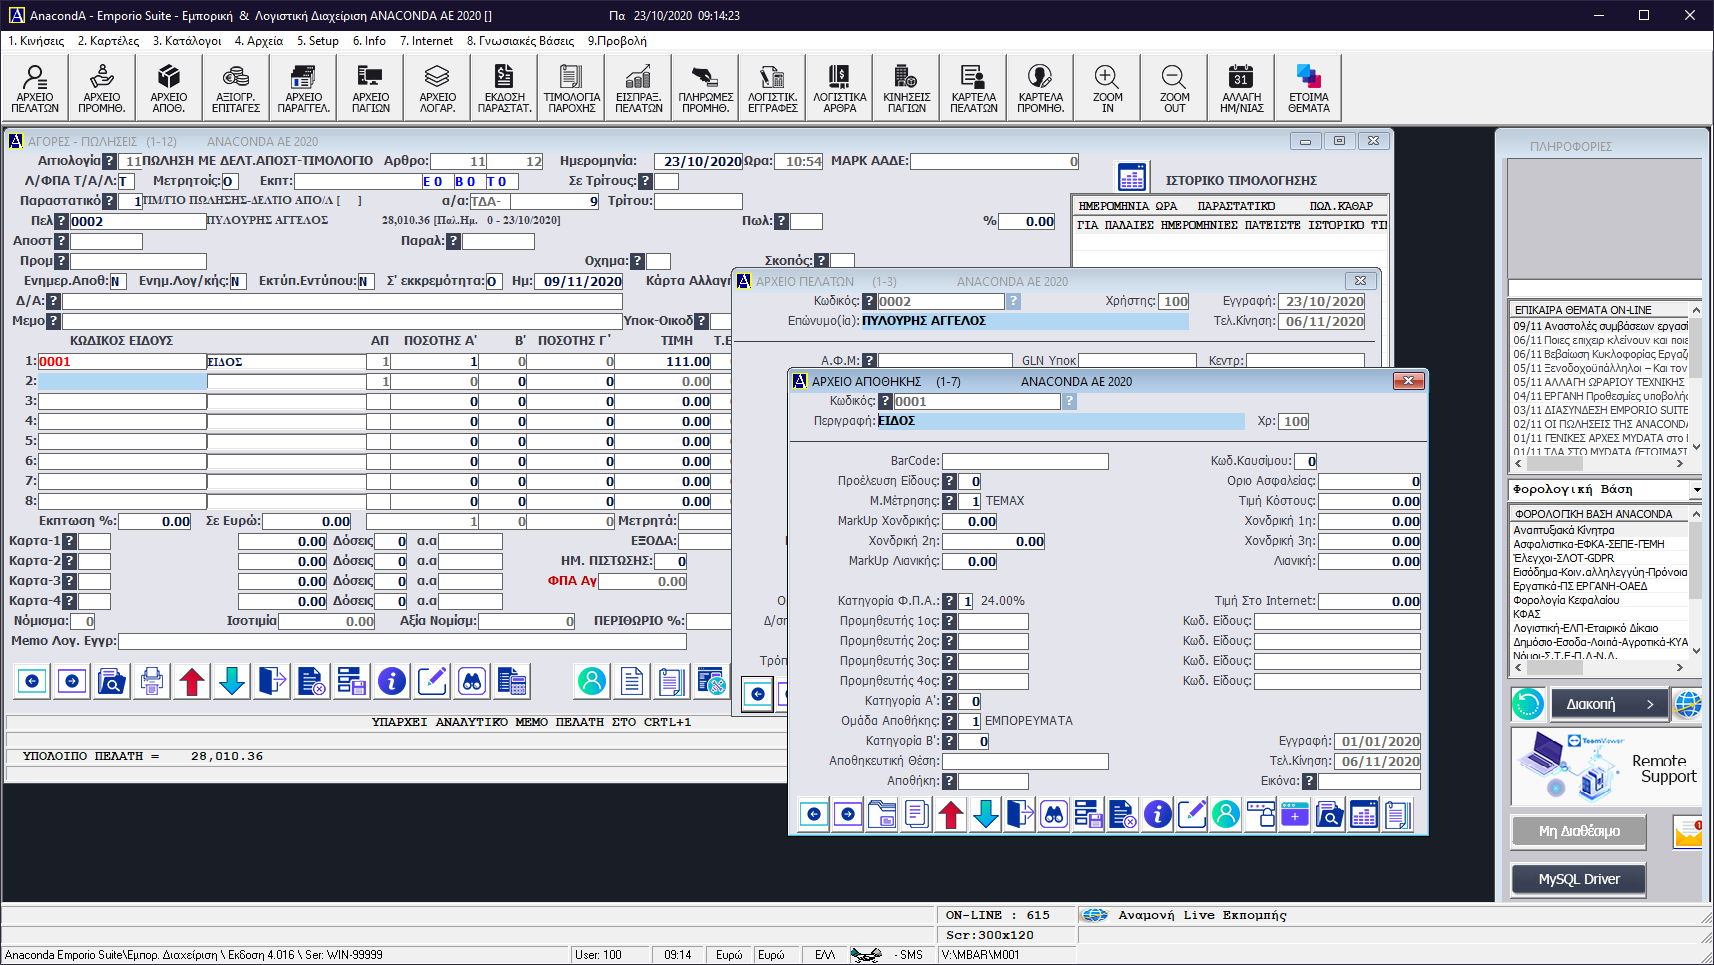Open the 5. Setup menu

[x=318, y=41]
